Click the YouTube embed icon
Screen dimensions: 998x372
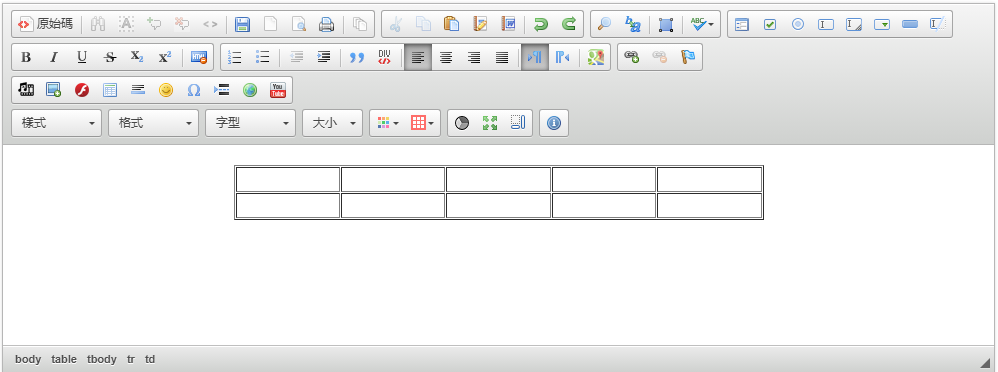click(278, 90)
